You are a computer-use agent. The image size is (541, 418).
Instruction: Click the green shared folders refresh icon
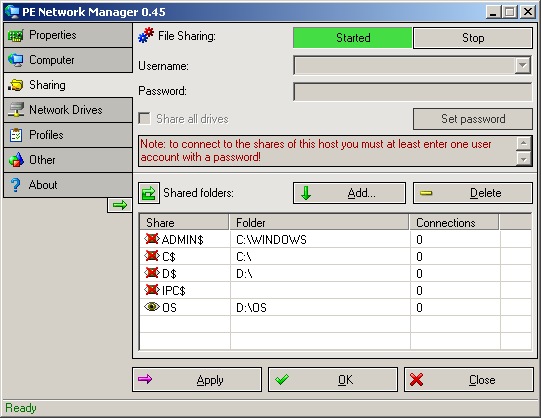149,193
